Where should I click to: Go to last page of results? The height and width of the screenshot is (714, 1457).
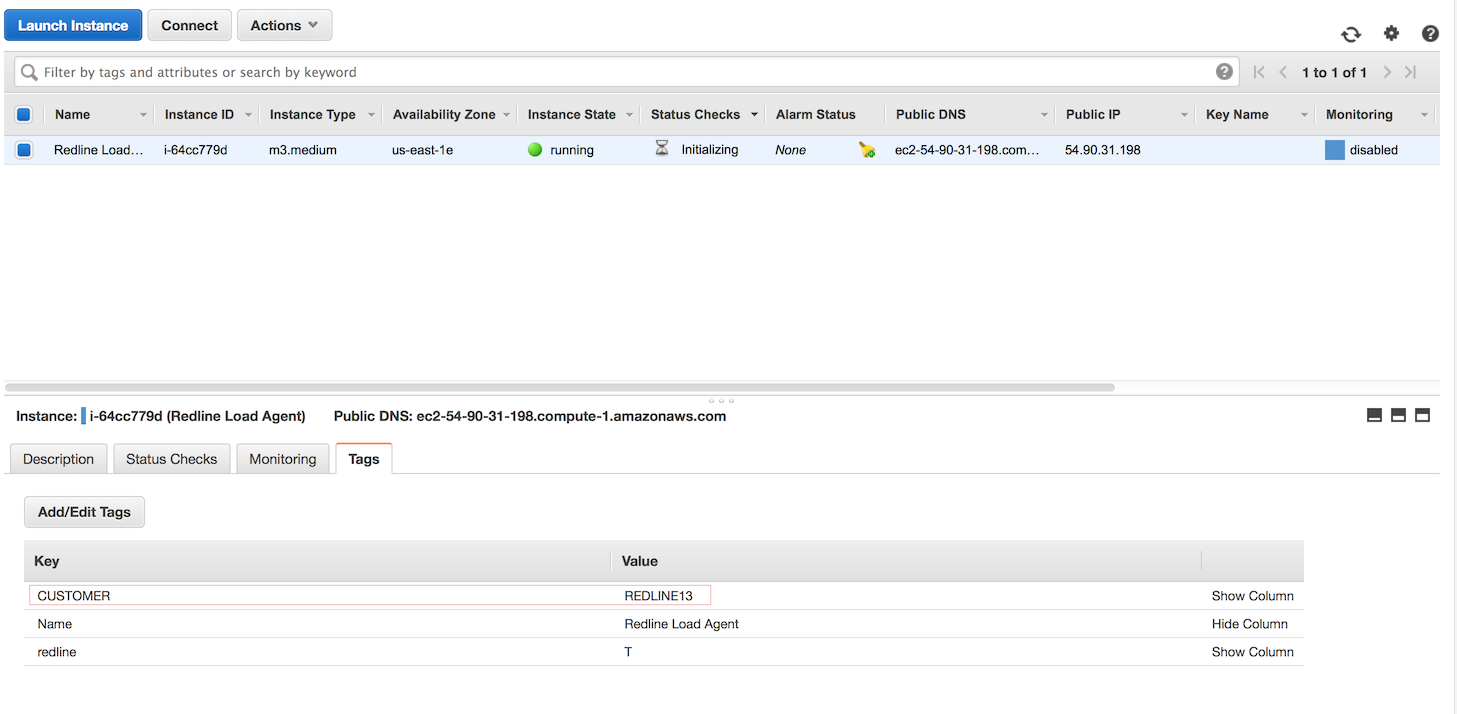pyautogui.click(x=1411, y=72)
